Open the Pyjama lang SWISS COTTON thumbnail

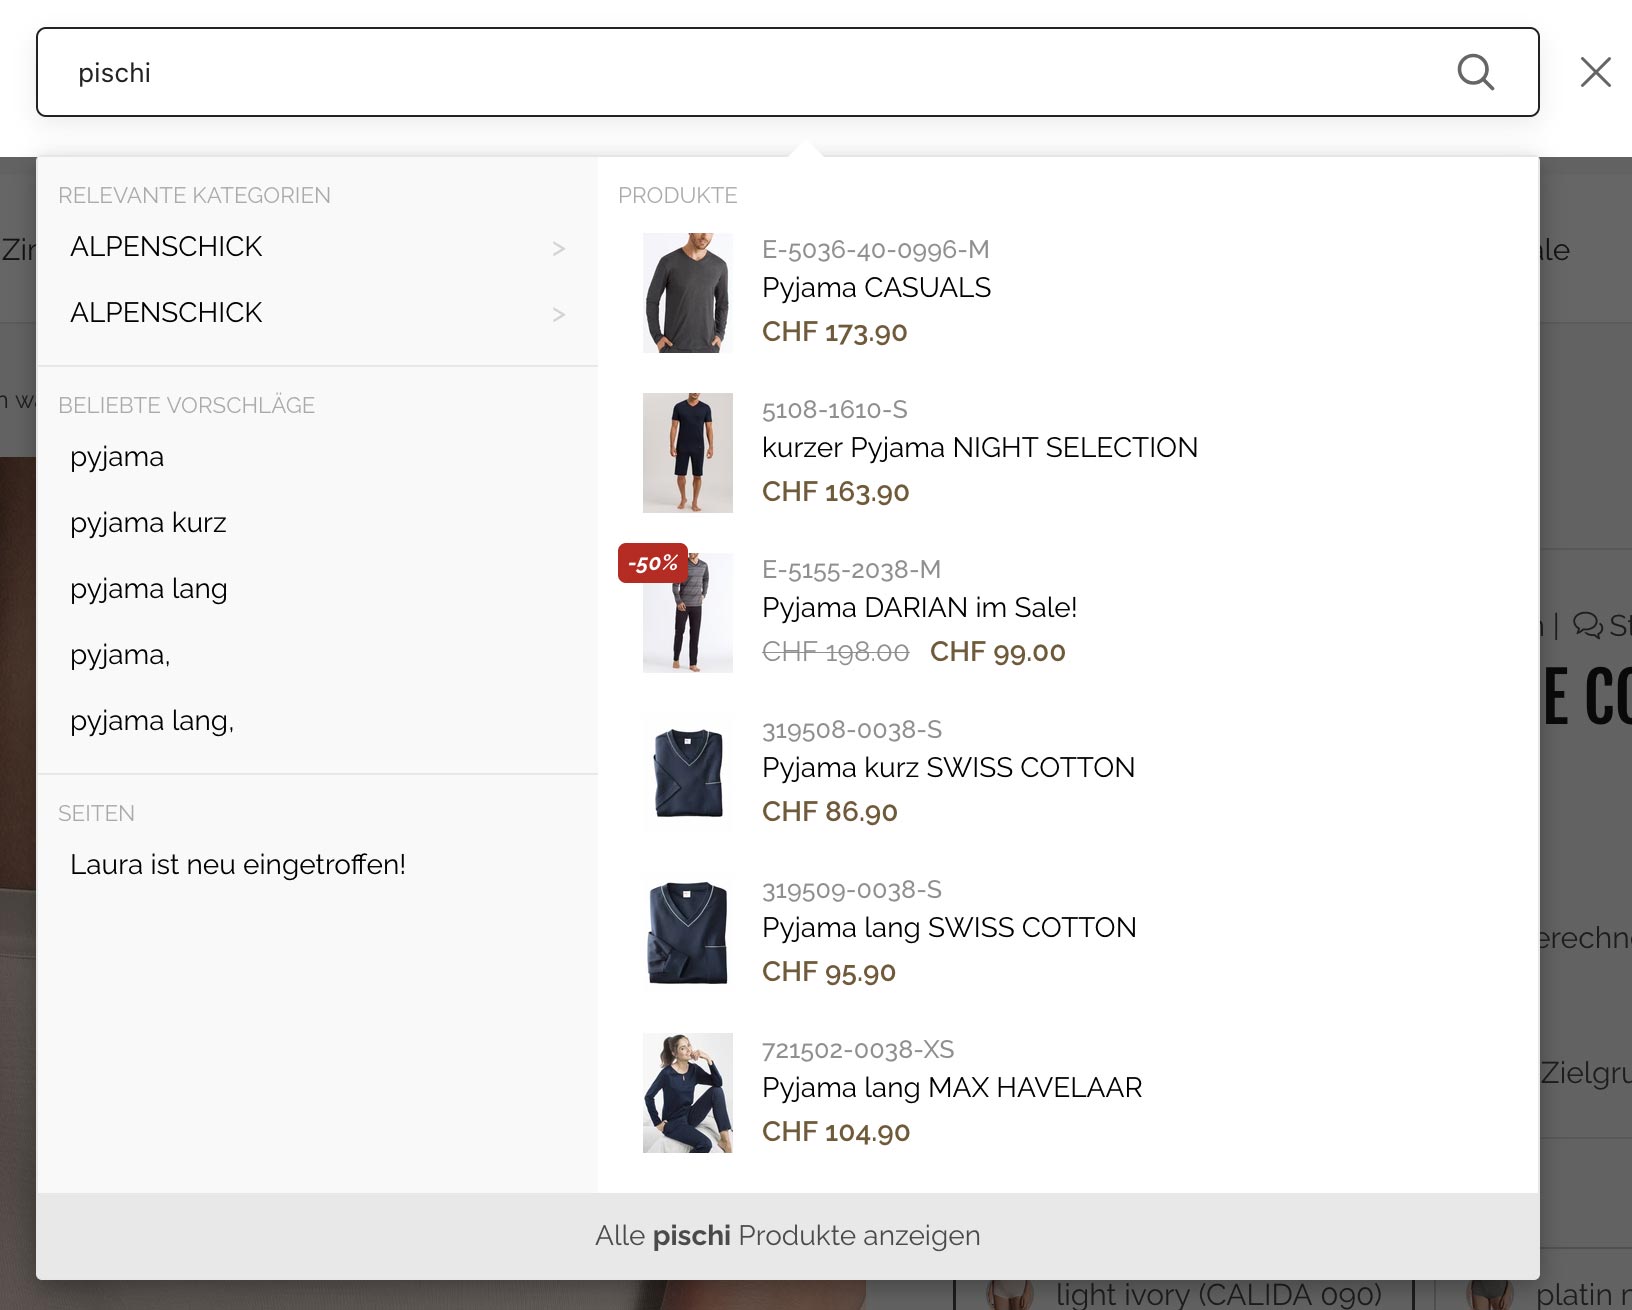pos(688,933)
